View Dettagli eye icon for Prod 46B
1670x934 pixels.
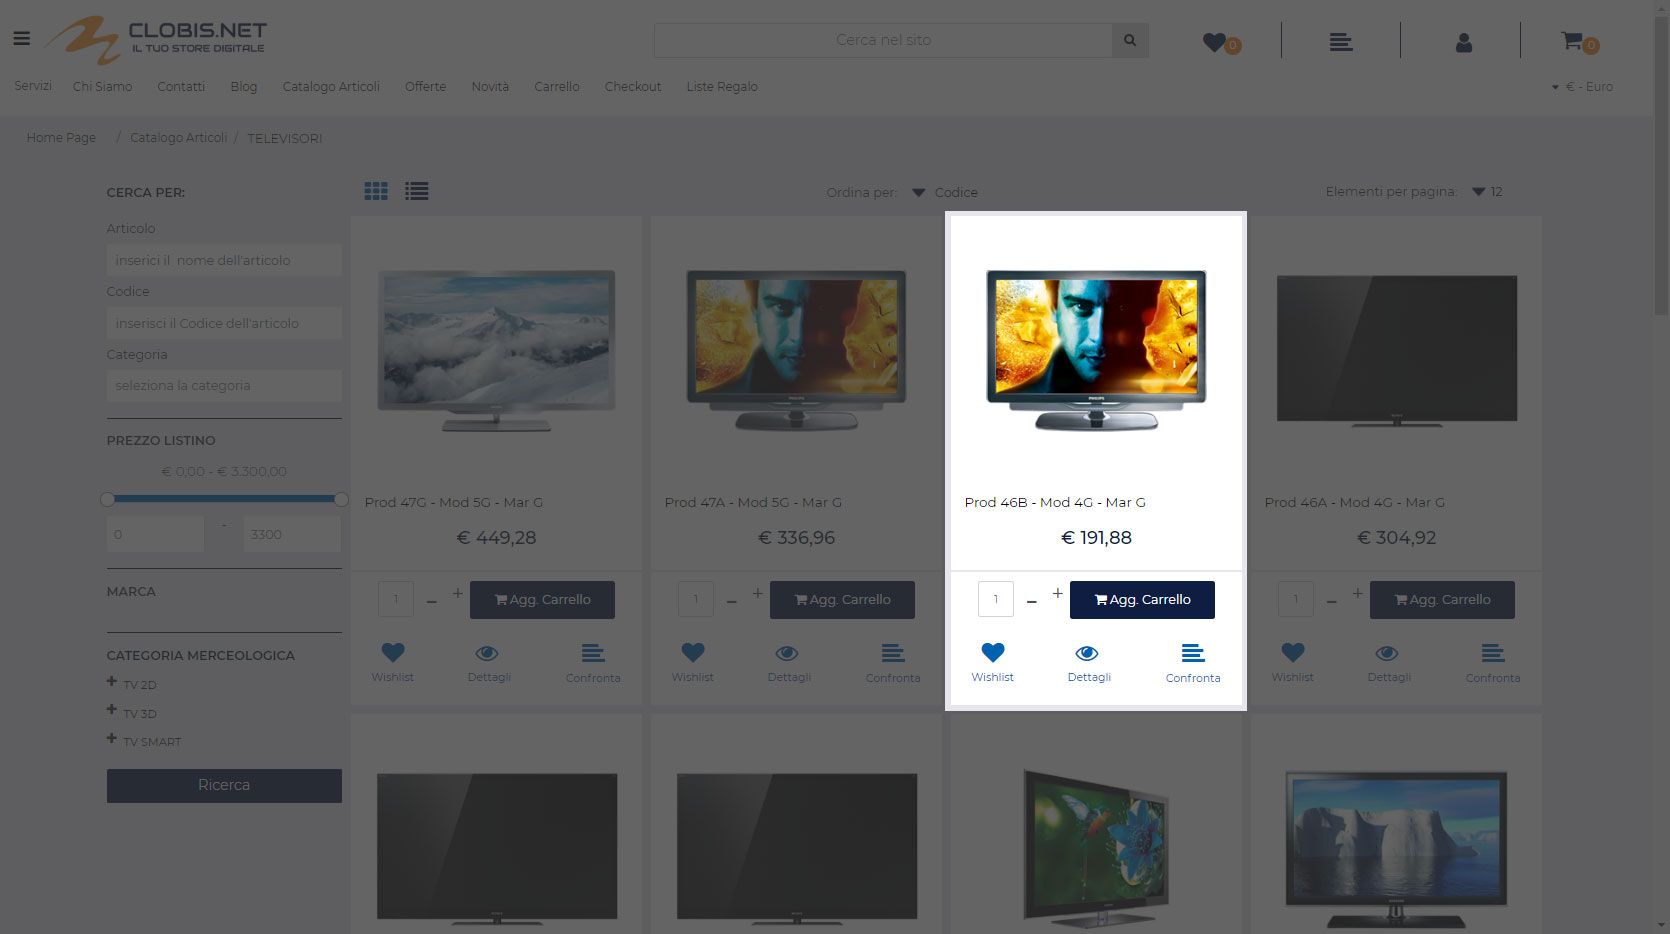click(1087, 654)
